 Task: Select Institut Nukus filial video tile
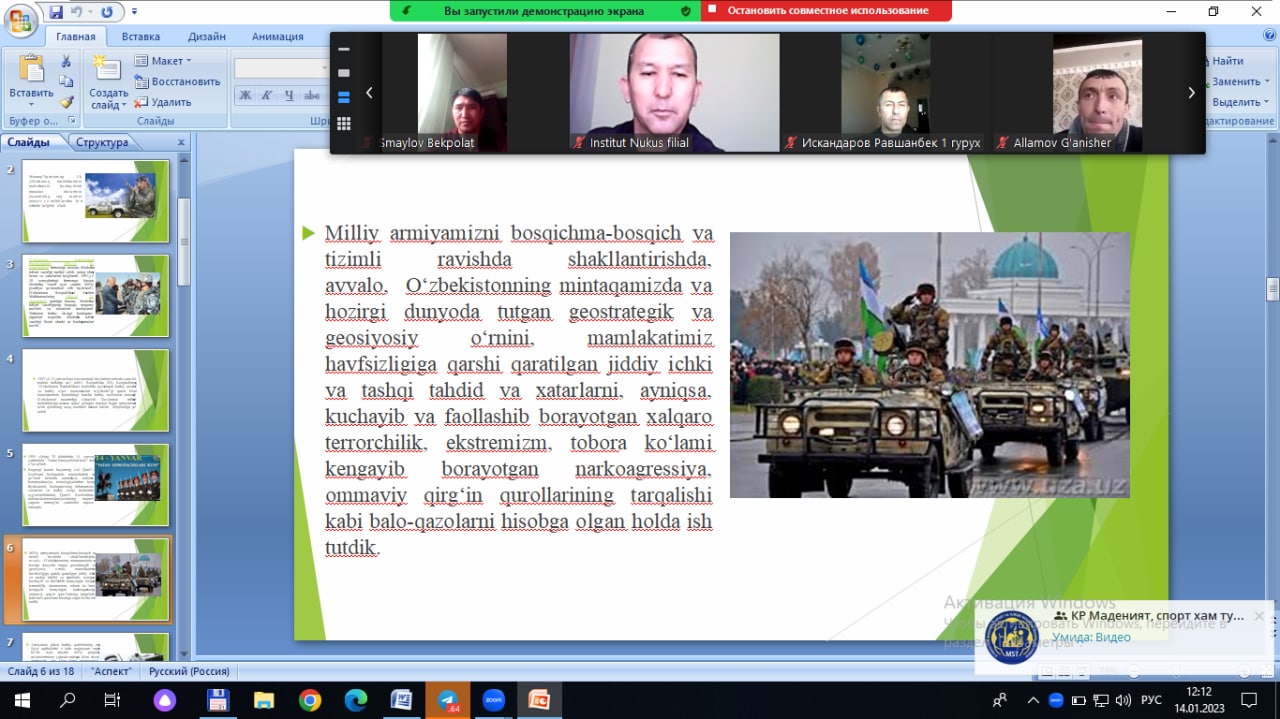(x=675, y=92)
